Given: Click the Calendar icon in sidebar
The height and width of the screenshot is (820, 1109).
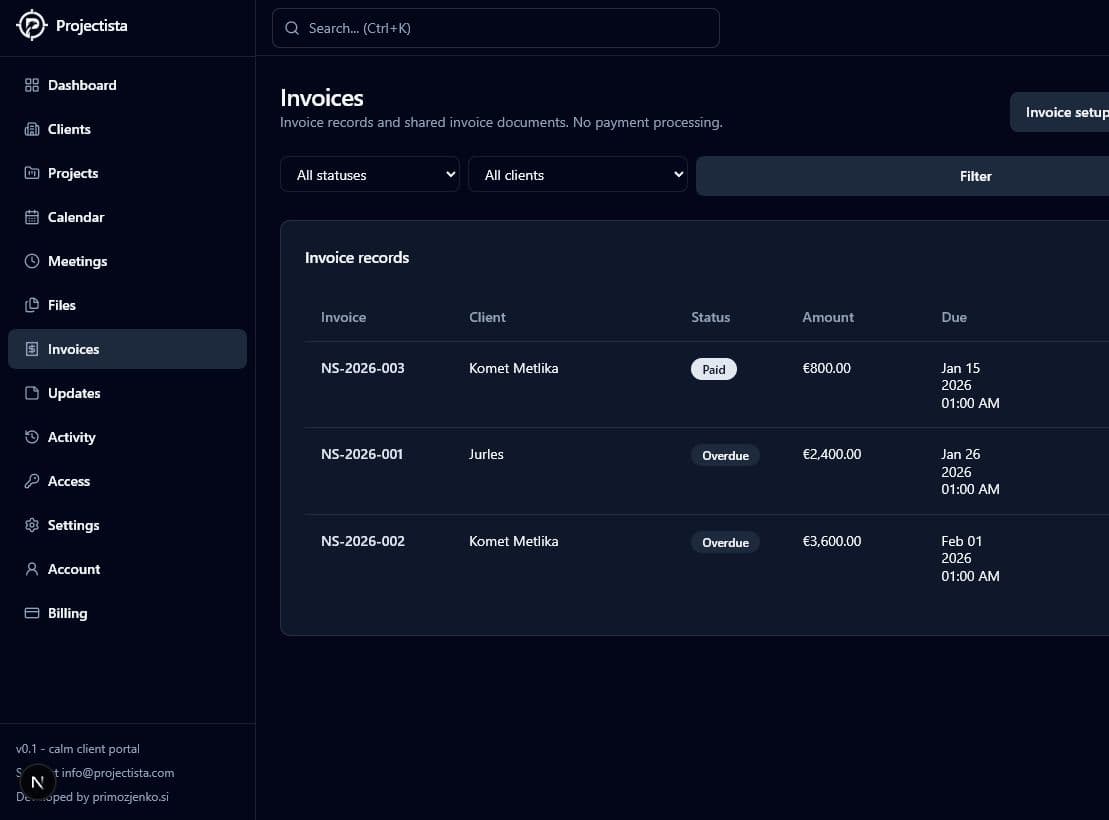Looking at the screenshot, I should 32,217.
